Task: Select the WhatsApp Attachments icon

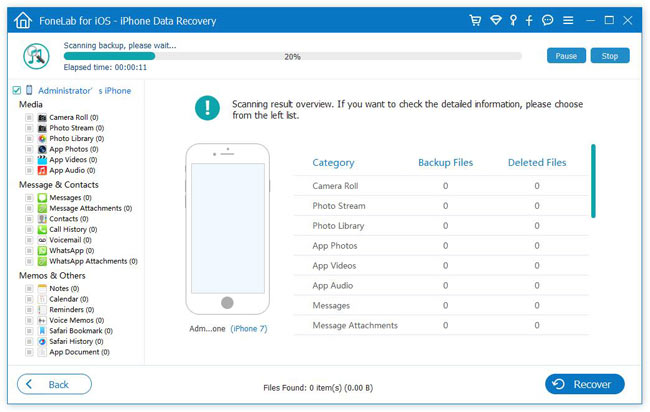Action: pos(42,261)
